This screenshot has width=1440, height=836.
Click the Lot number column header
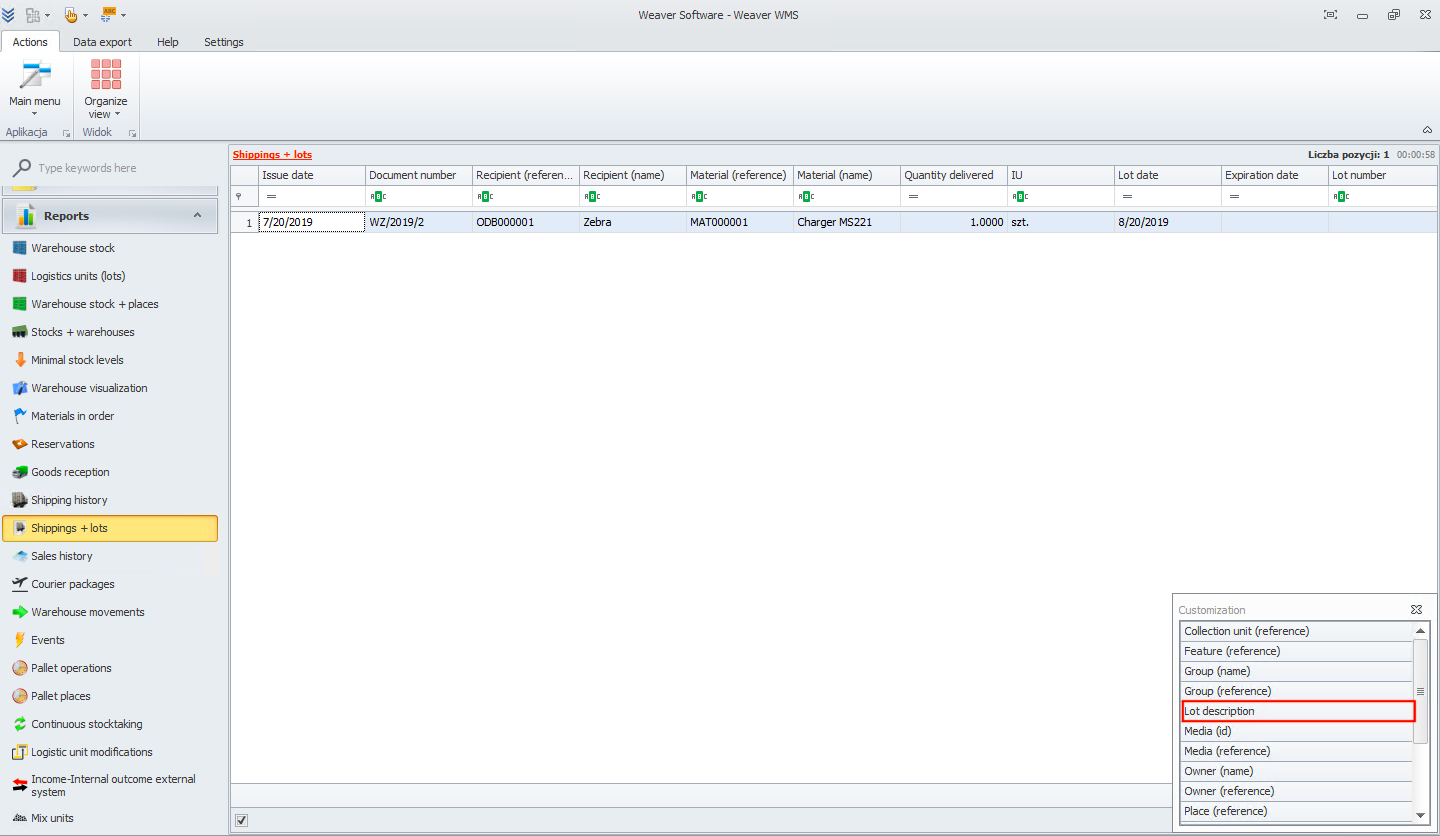[1383, 175]
